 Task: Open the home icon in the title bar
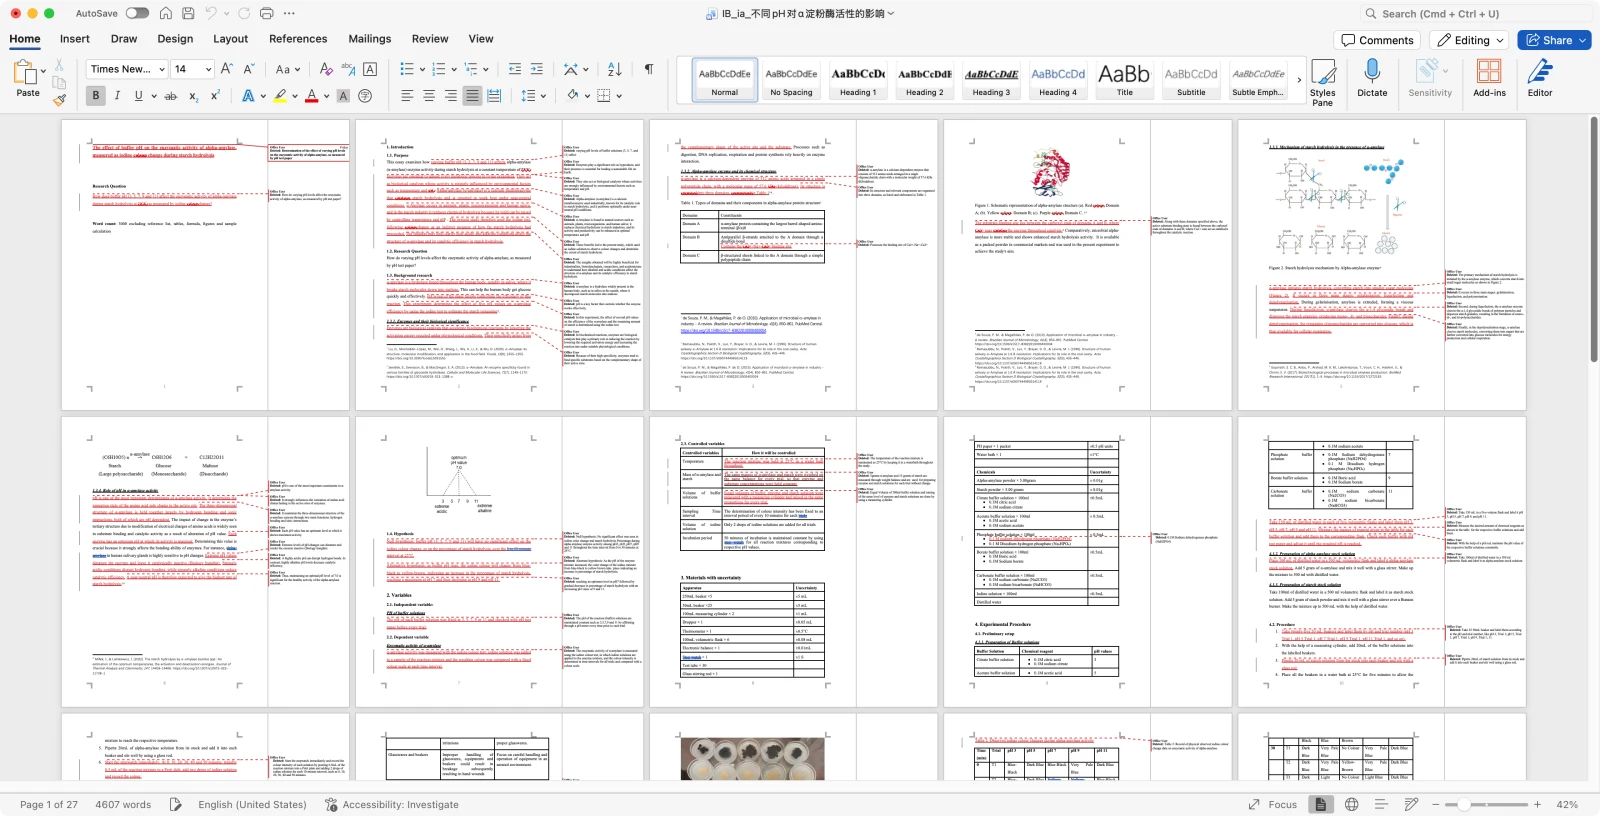[x=165, y=13]
